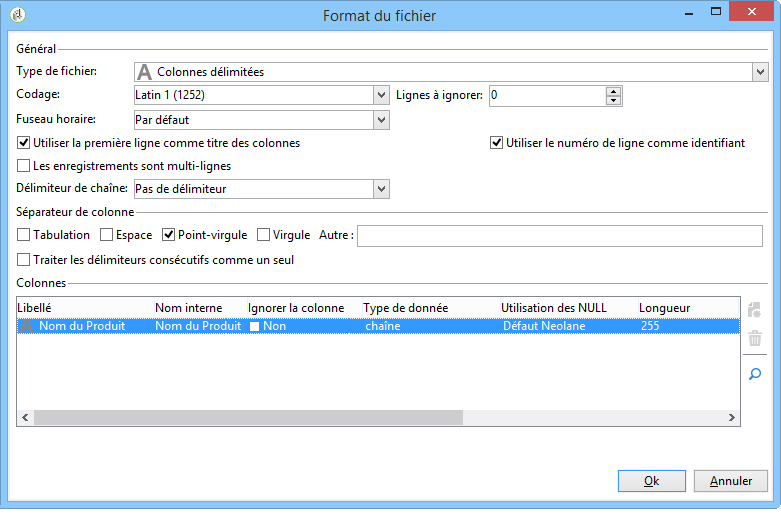Click the horizontal scrollbar right arrow

pyautogui.click(x=731, y=417)
